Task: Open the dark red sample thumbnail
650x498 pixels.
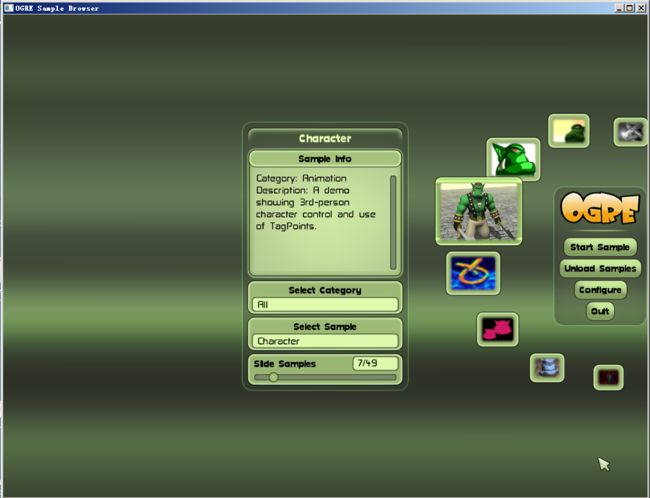Action: coord(608,377)
